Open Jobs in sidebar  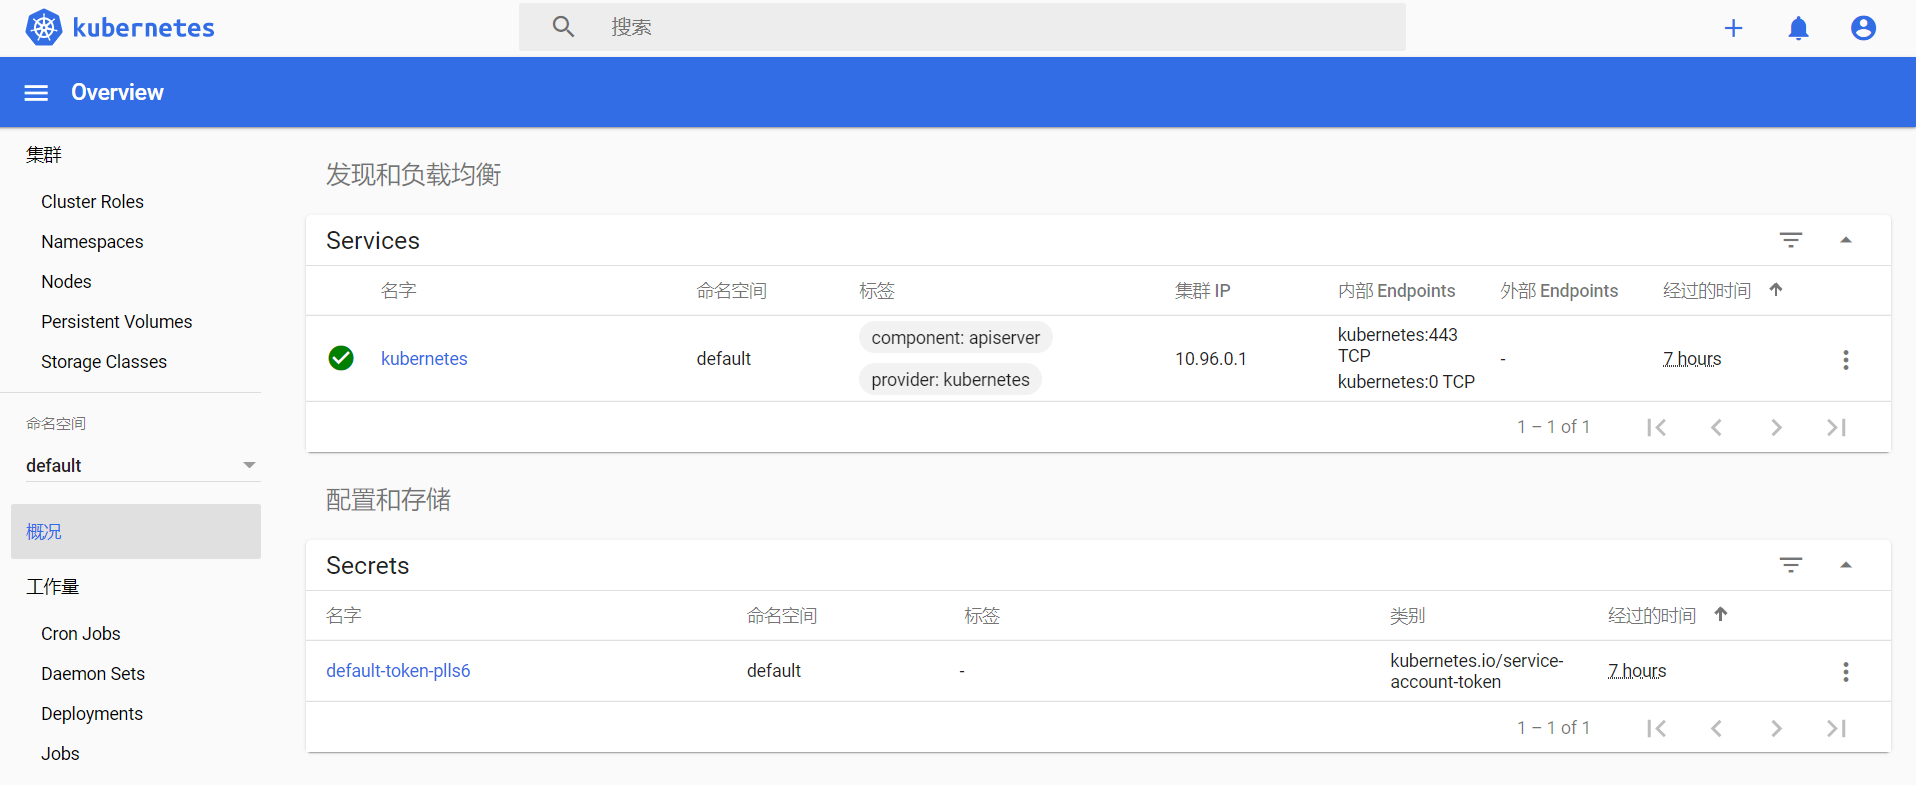[x=60, y=754]
